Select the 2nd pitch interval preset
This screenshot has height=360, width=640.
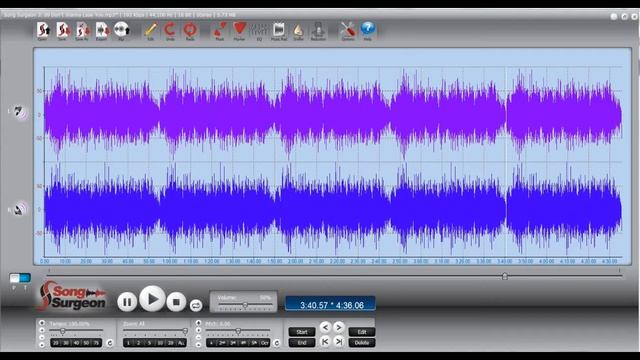222,343
